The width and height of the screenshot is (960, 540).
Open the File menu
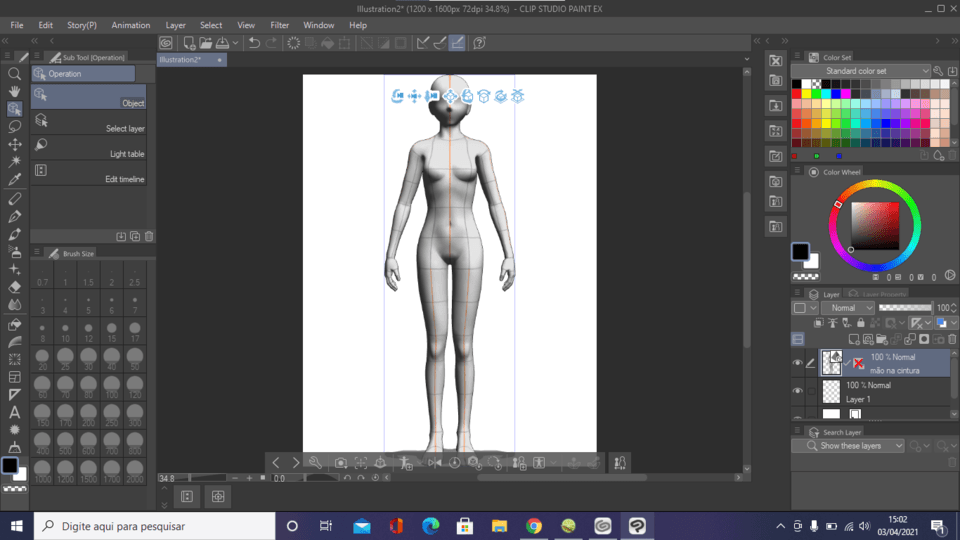pos(17,25)
